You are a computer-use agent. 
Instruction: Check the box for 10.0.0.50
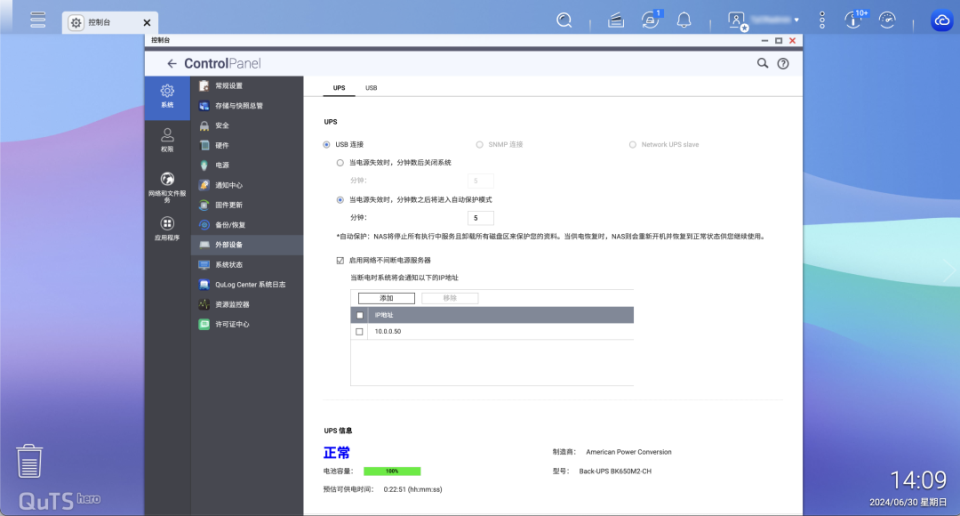tap(359, 332)
